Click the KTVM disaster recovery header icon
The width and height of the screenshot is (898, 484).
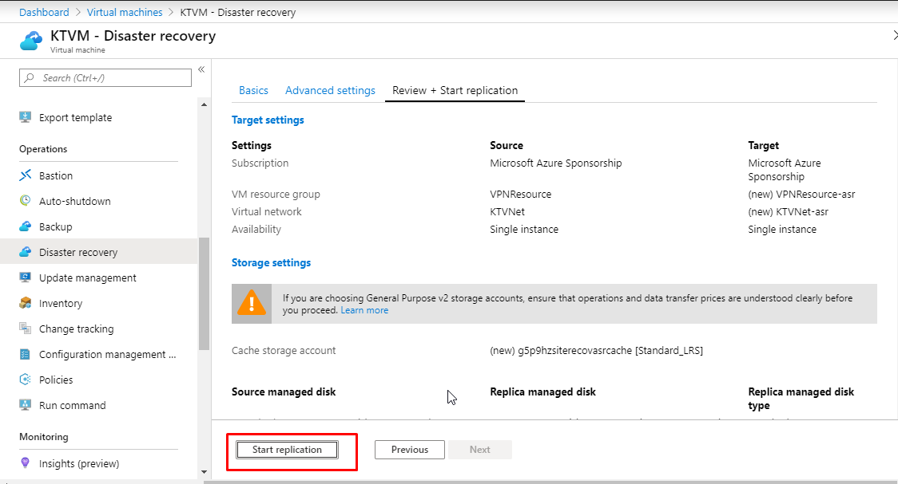pyautogui.click(x=31, y=41)
